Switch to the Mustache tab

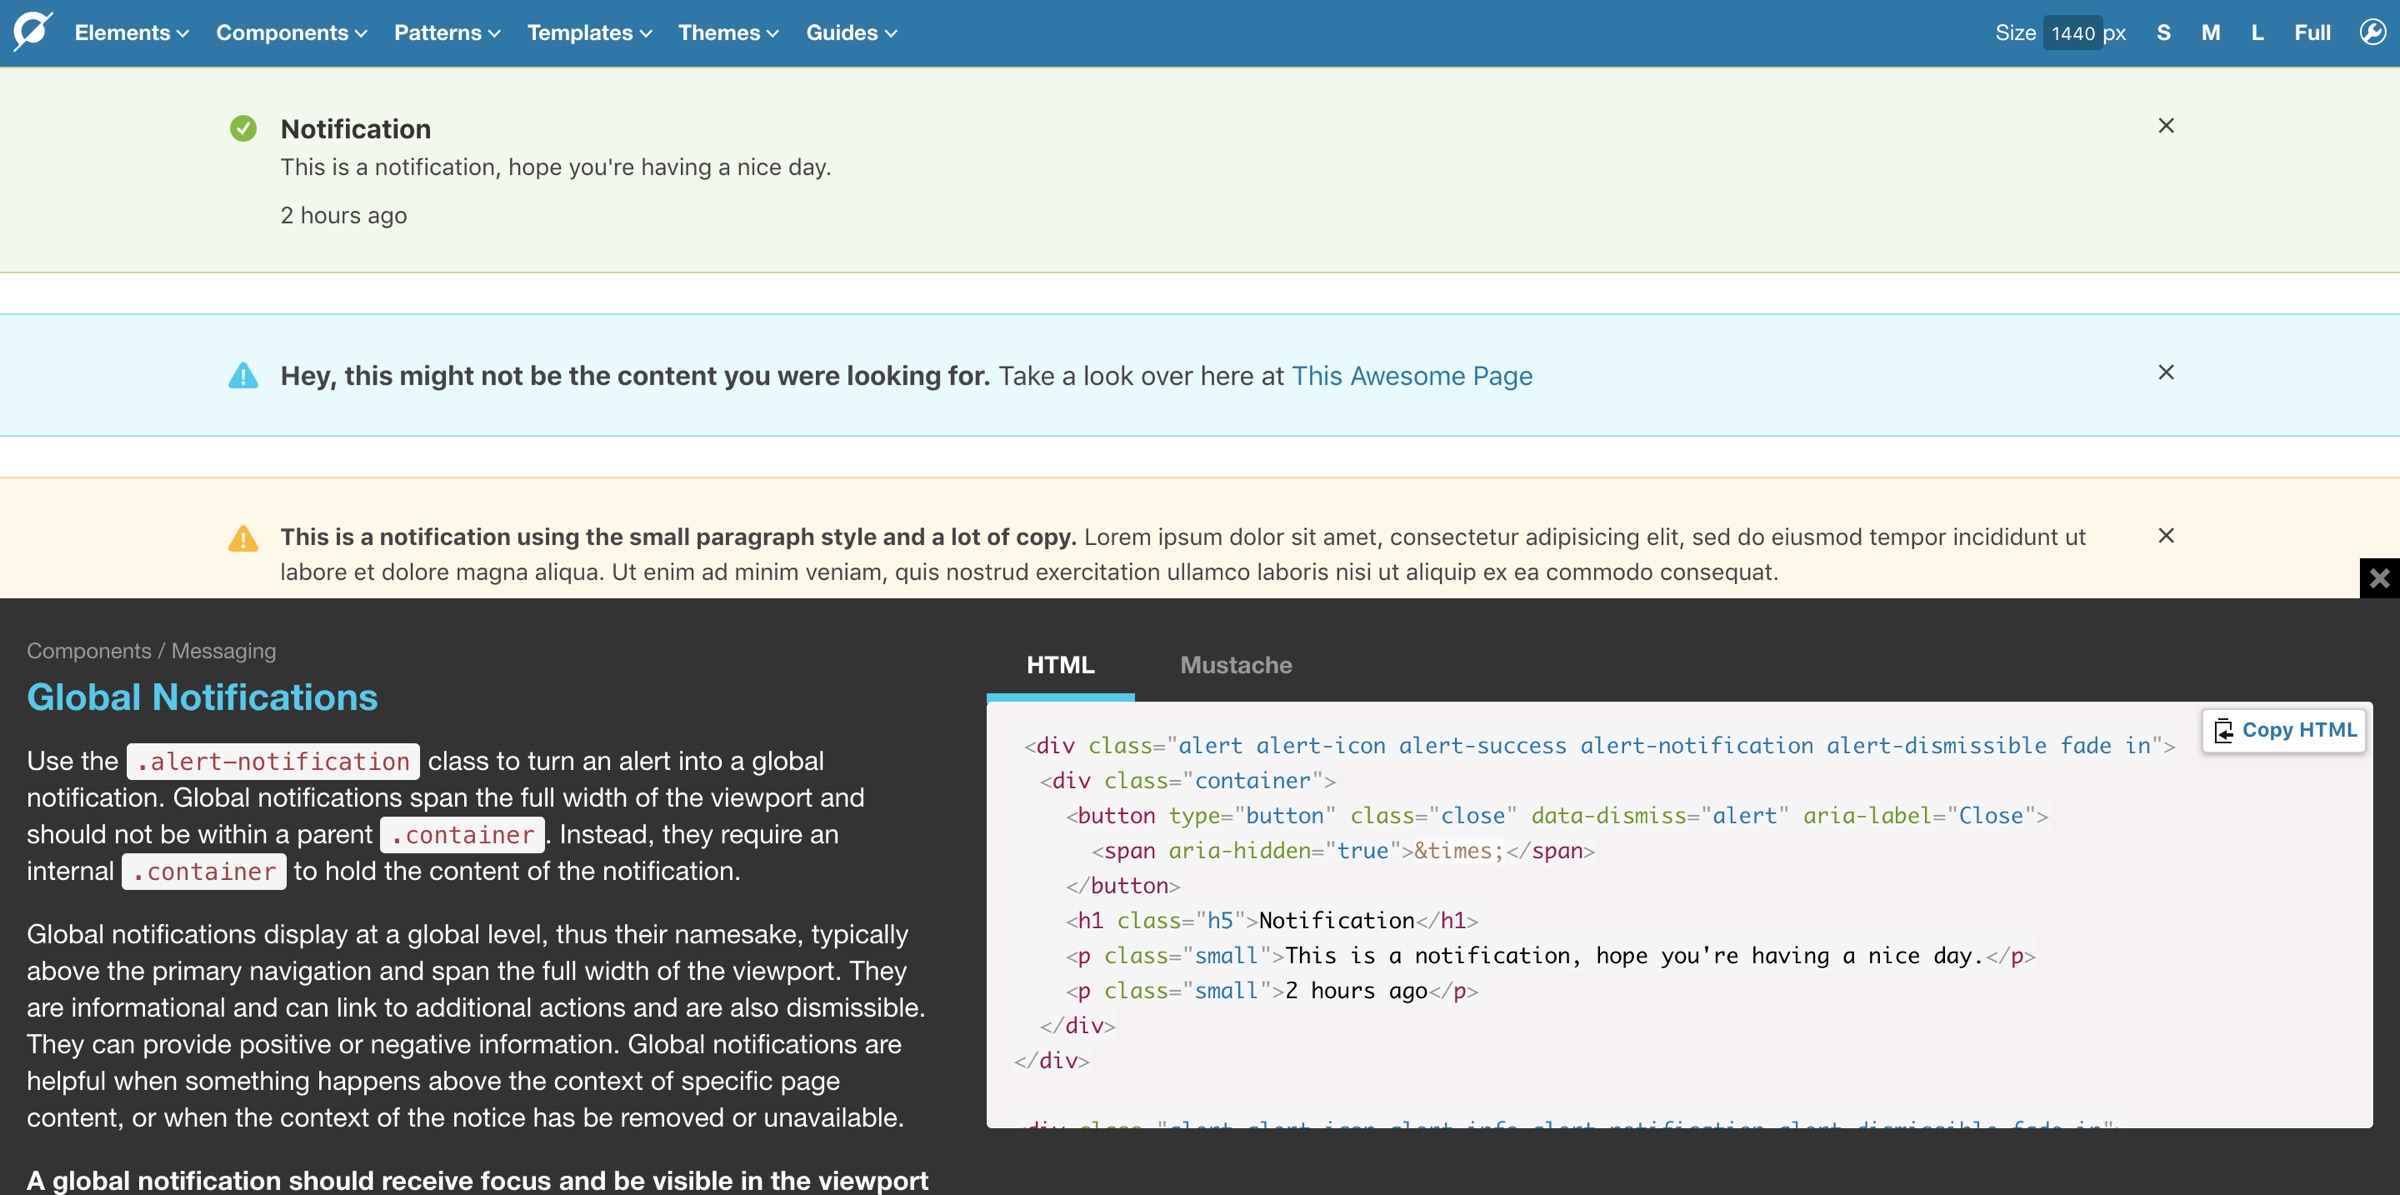(1235, 664)
